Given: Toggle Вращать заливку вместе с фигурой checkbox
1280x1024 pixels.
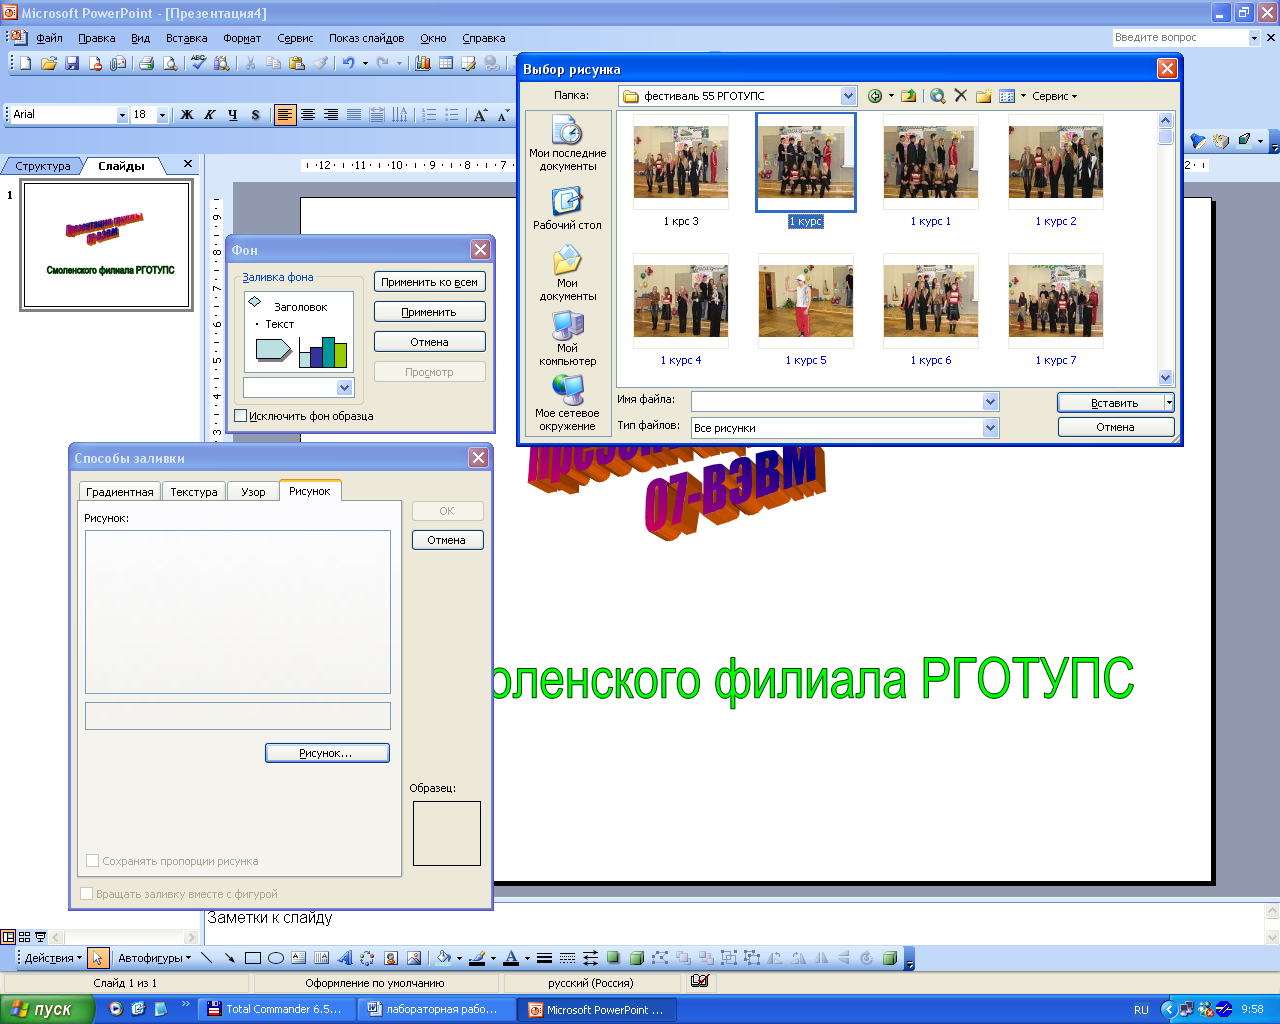Looking at the screenshot, I should pyautogui.click(x=87, y=894).
